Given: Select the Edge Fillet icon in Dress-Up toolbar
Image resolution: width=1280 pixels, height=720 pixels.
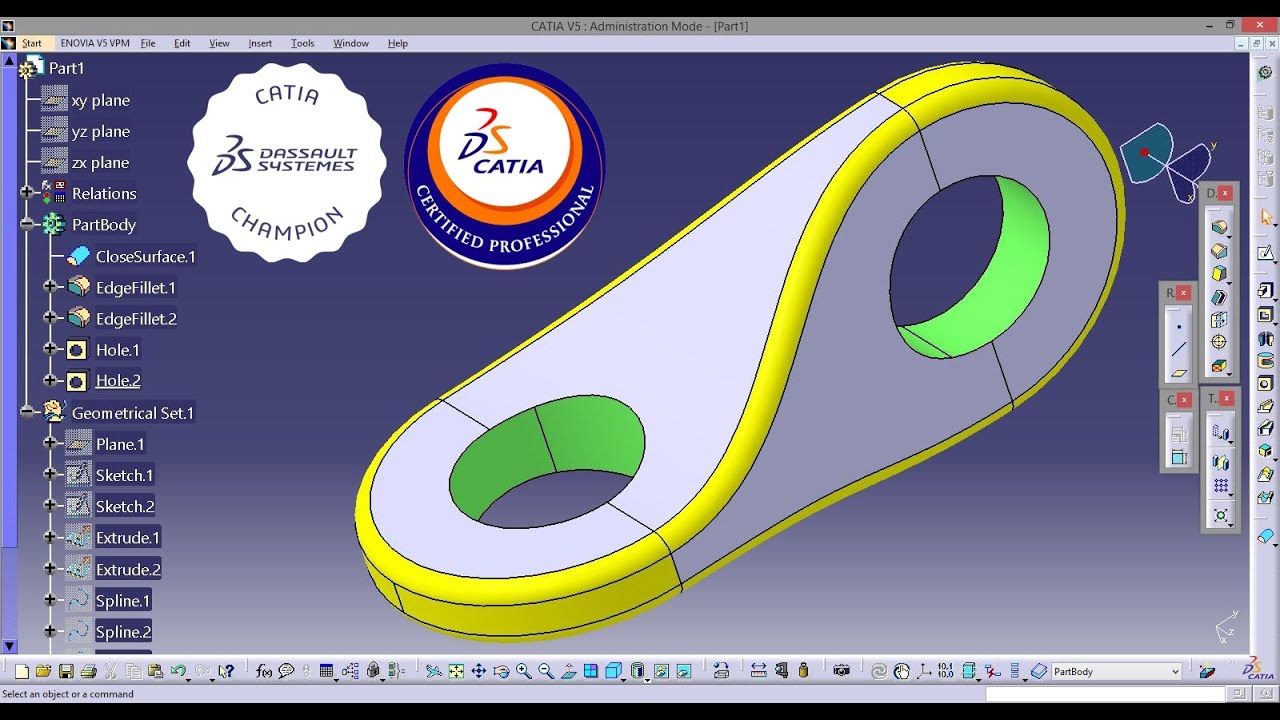Looking at the screenshot, I should [x=1219, y=227].
